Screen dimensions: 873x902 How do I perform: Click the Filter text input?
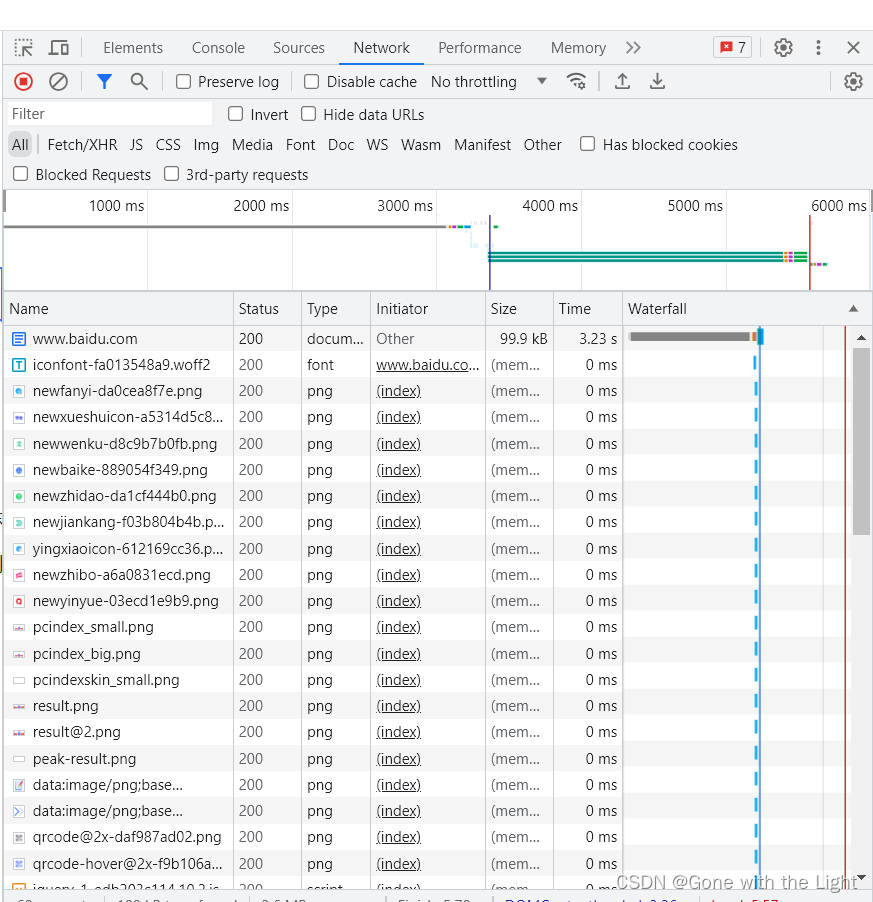coord(110,114)
